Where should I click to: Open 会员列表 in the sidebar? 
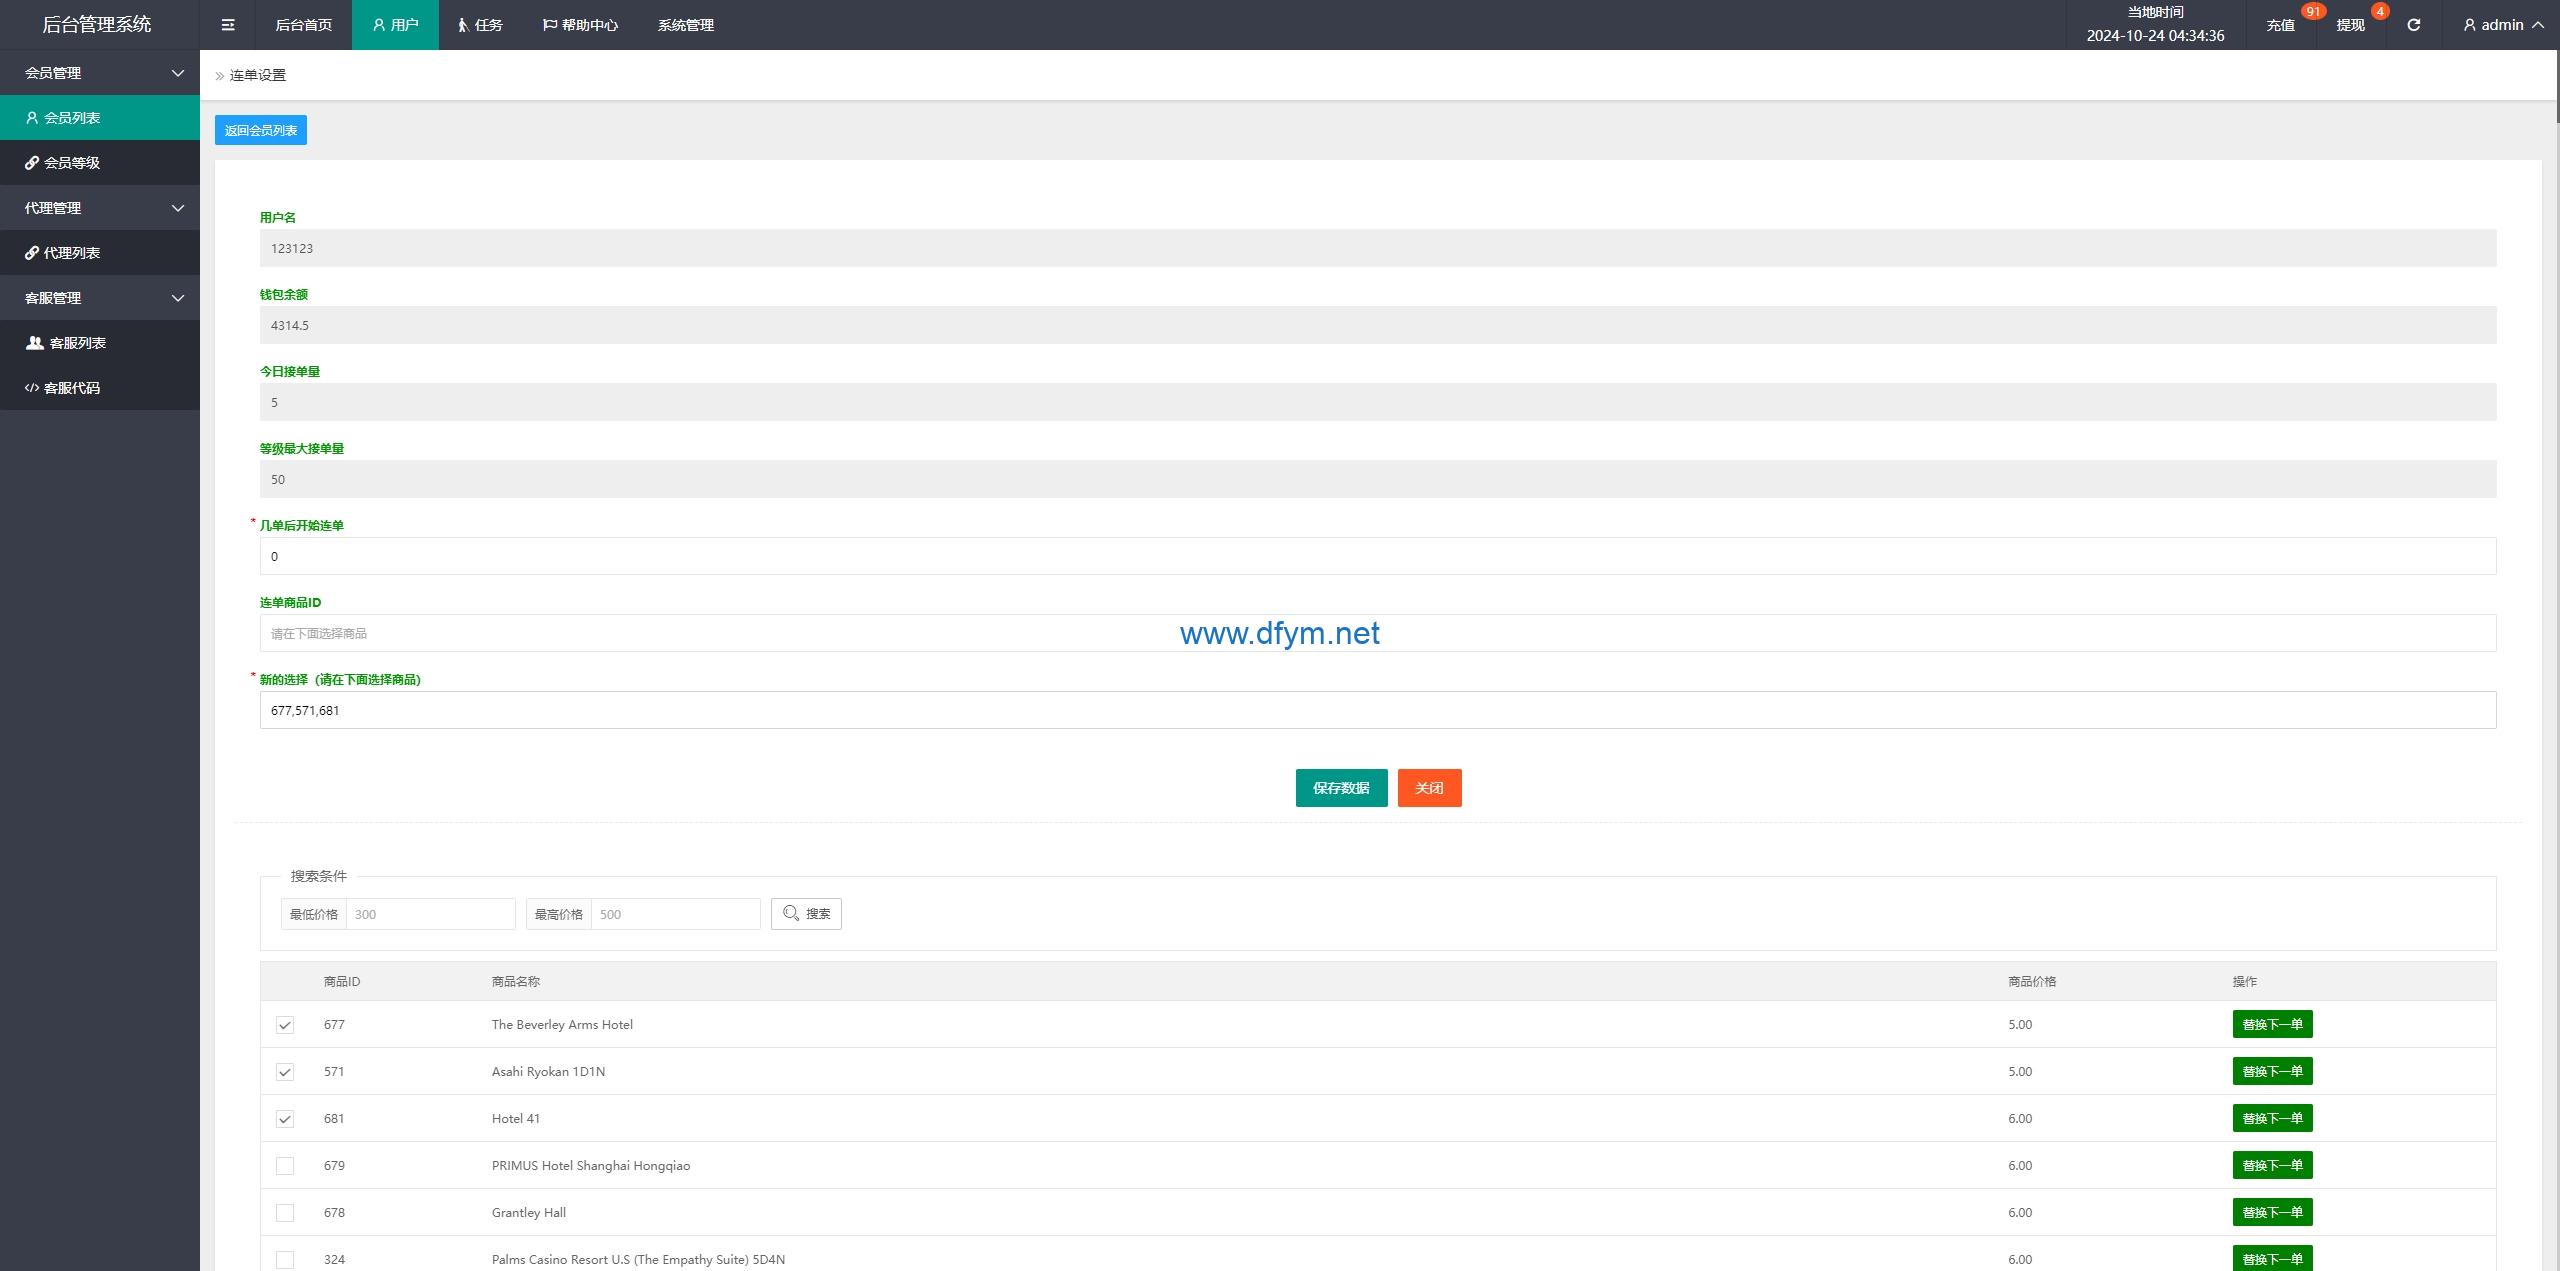tap(100, 118)
